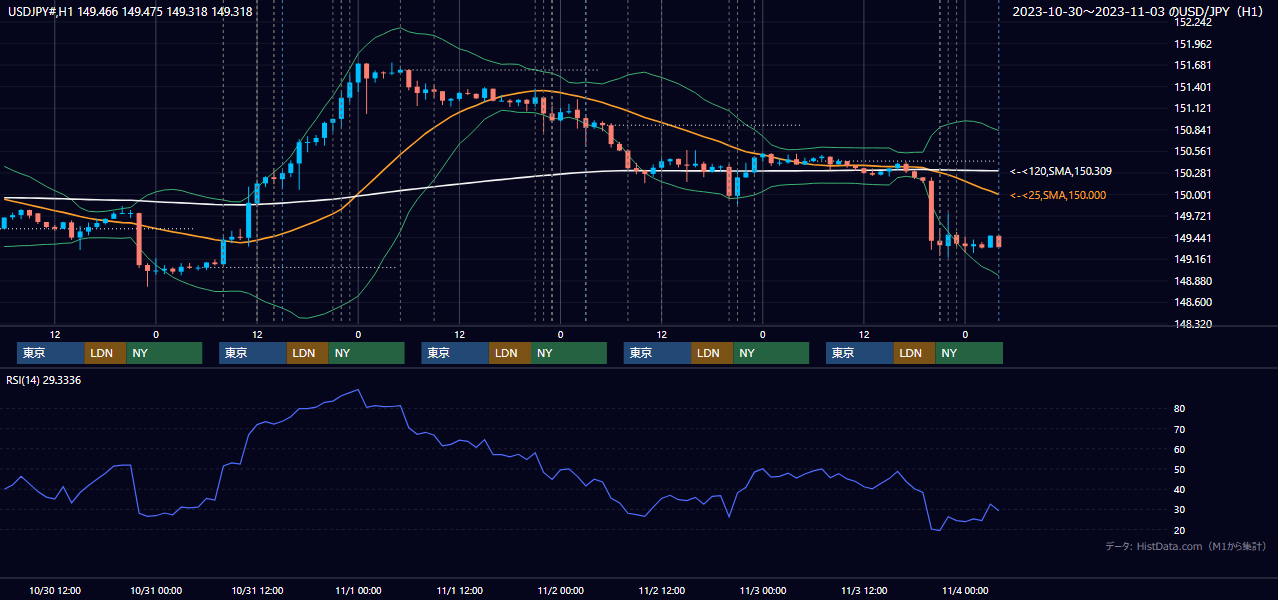Click the RSI(14) 29.3336 indicator label
1278x600 pixels.
point(44,380)
